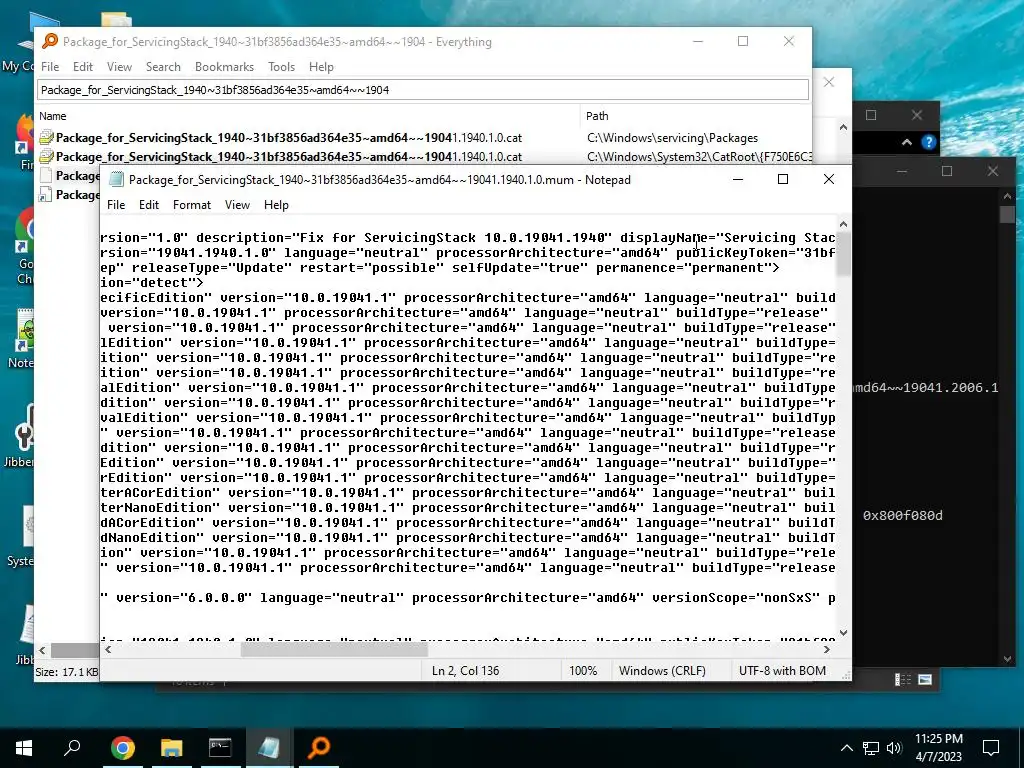
Task: Open the Everything Tools menu
Action: [x=281, y=67]
